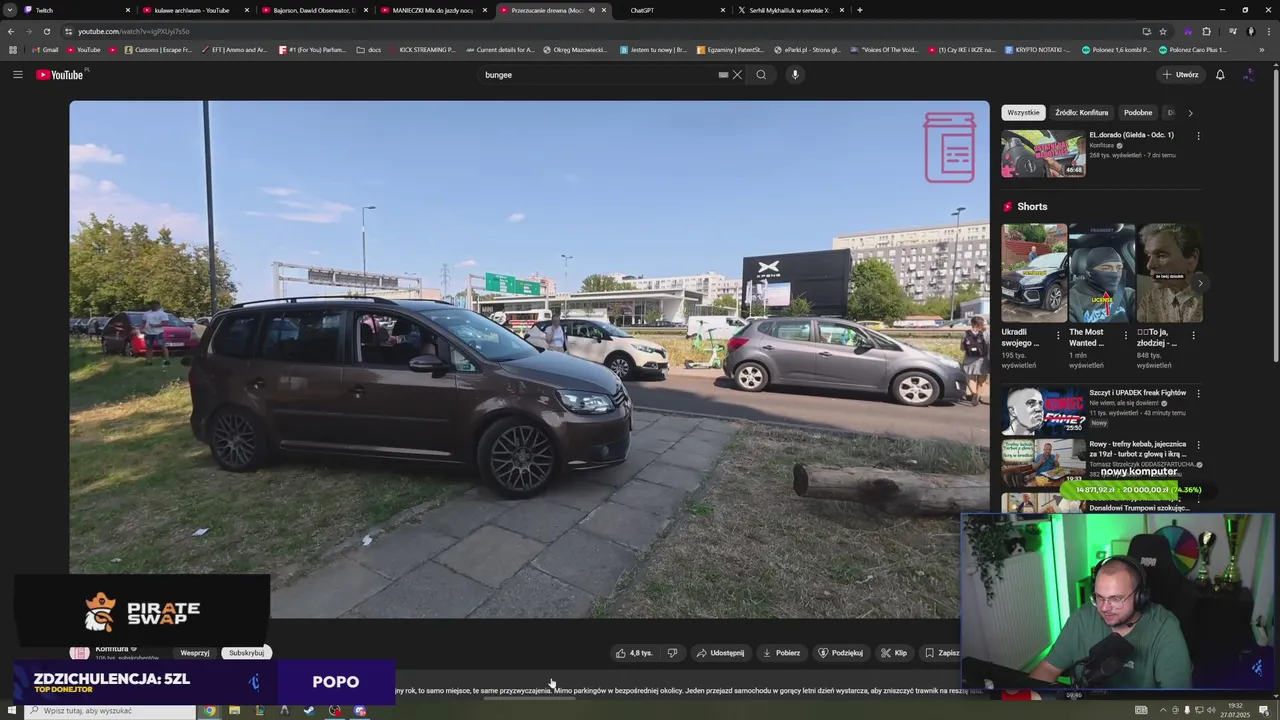The image size is (1280, 720).
Task: Click the YouTube logo home link
Action: click(x=62, y=75)
